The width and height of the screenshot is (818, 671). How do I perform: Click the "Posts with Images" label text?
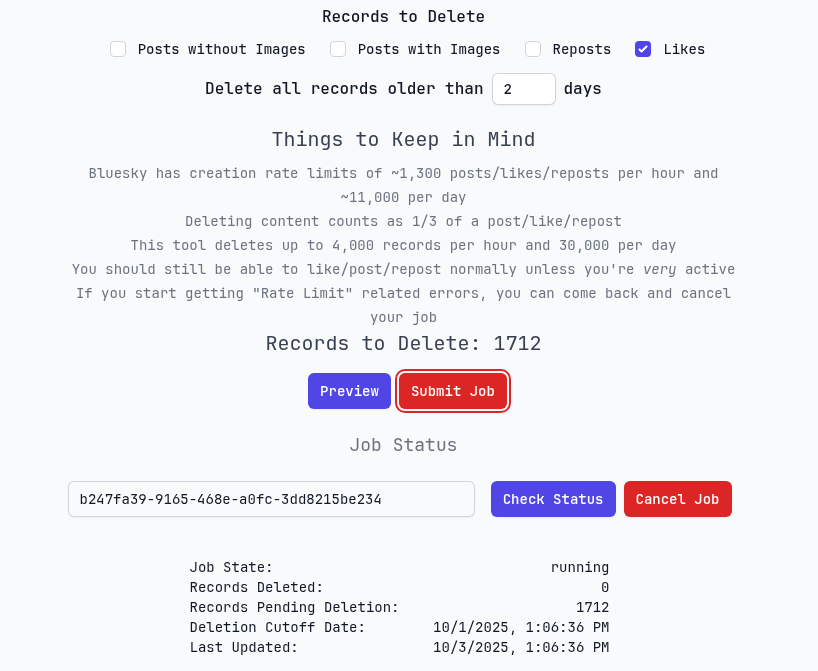[x=429, y=49]
